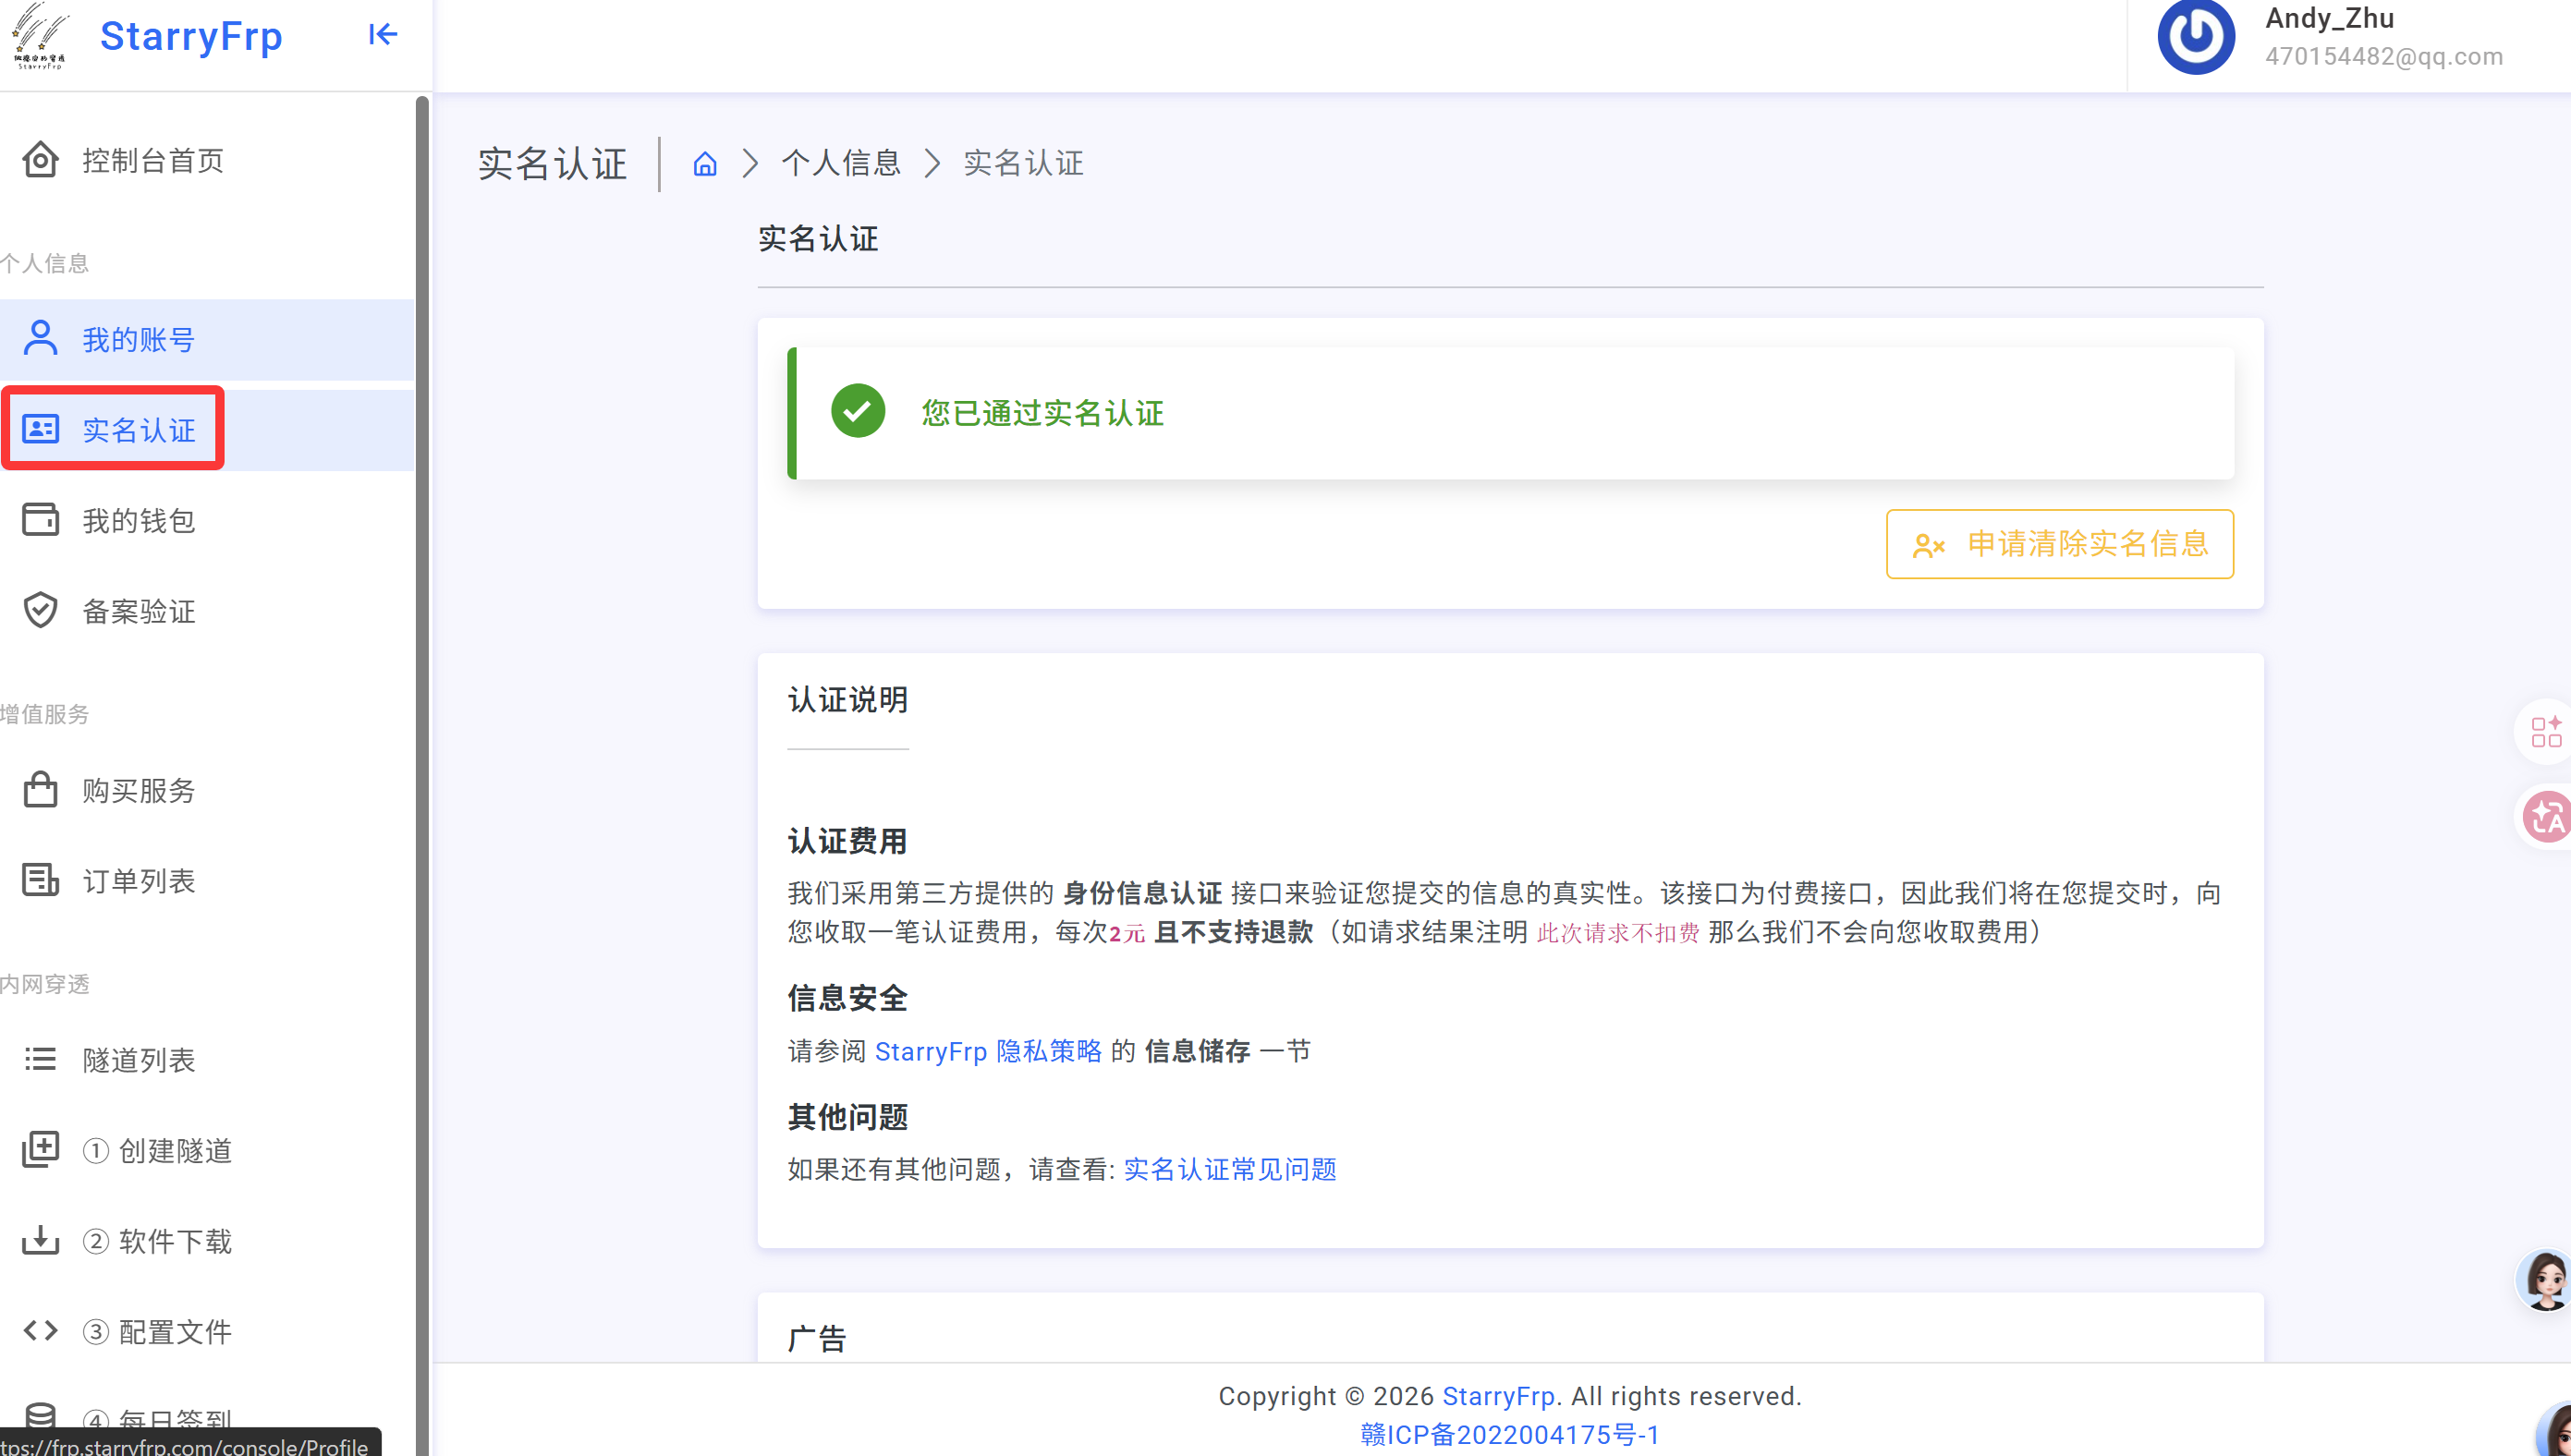Click the sidebar vertical scrollbar
Screen dimensions: 2571x1456
click(422, 700)
